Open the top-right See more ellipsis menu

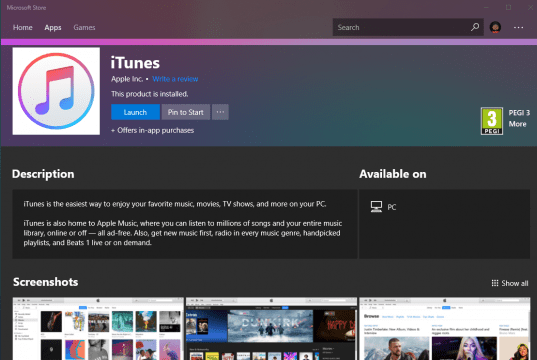(x=518, y=27)
